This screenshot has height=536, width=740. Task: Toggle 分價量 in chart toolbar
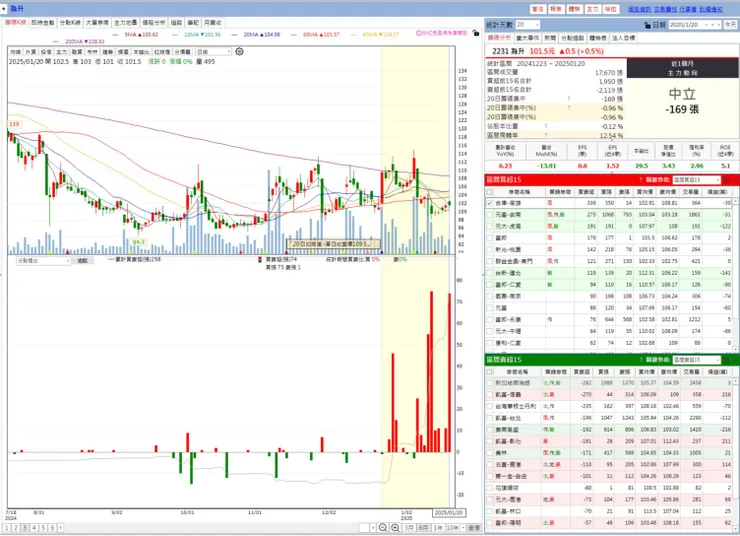click(x=182, y=51)
